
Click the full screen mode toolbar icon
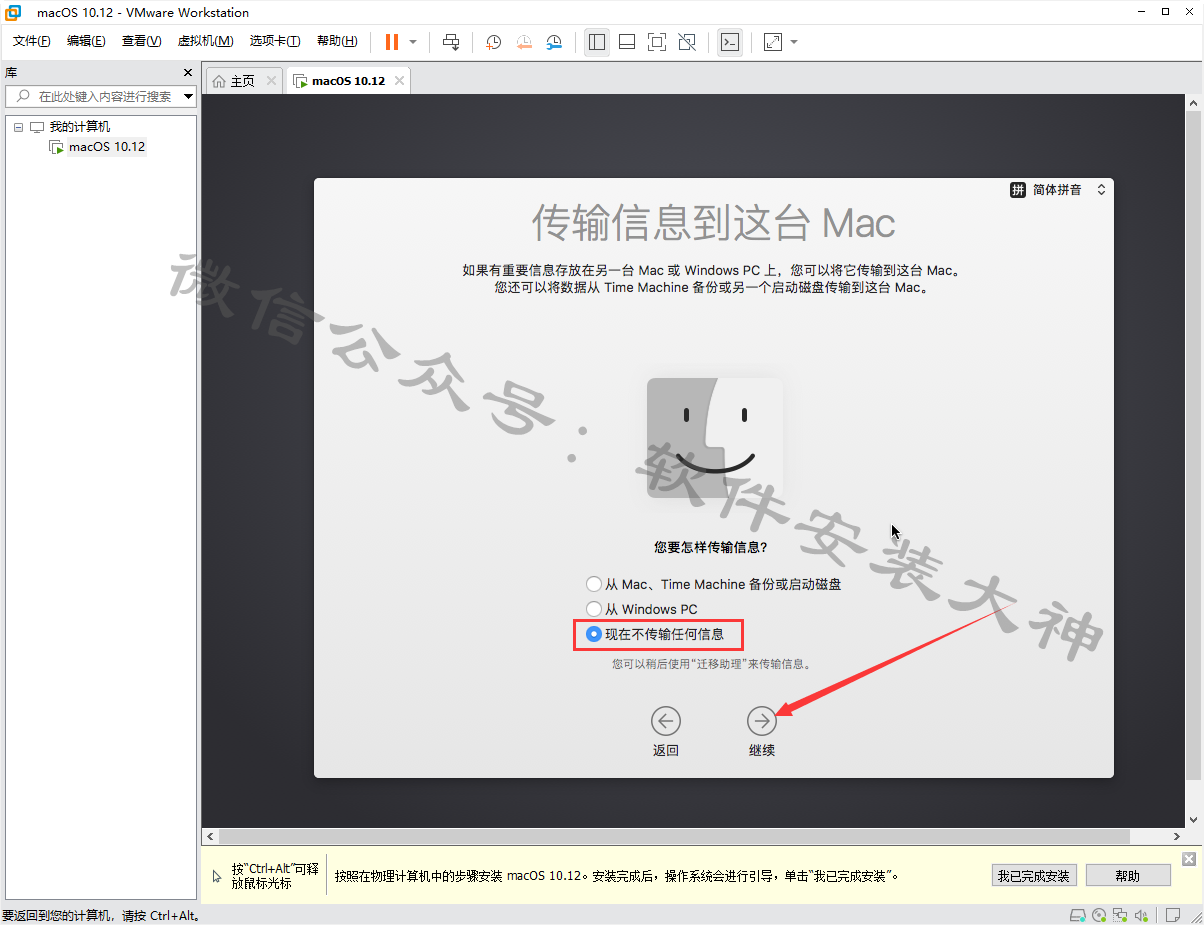(x=657, y=42)
